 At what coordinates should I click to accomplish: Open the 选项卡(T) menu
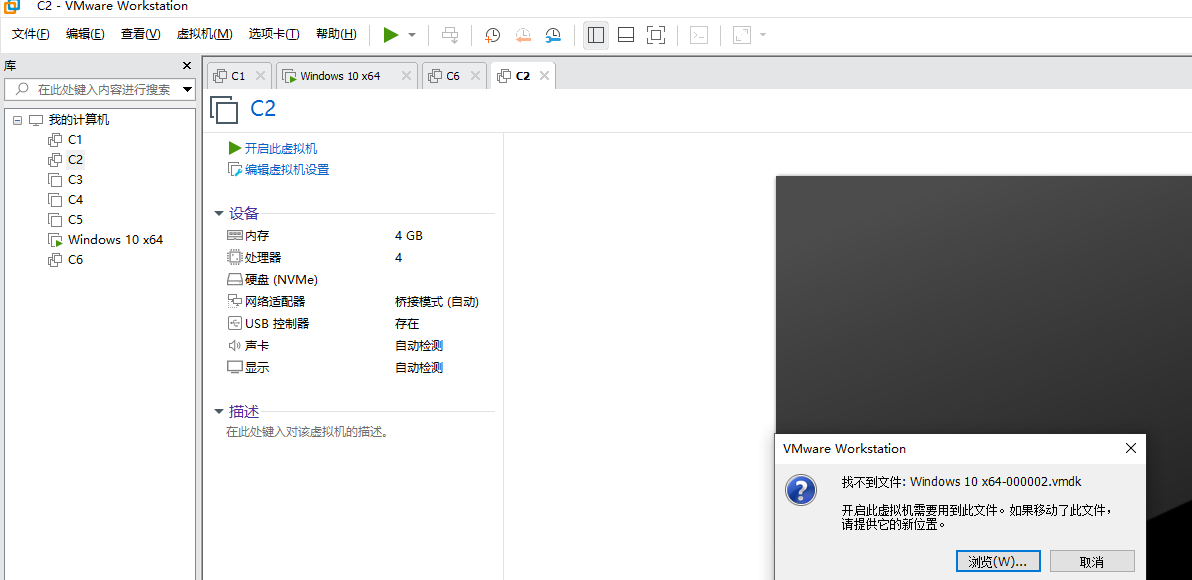coord(274,33)
